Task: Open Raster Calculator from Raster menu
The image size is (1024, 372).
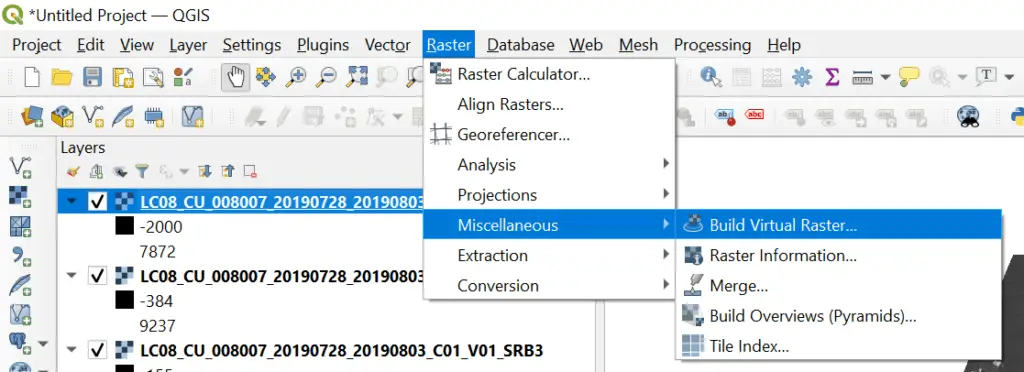Action: (x=549, y=74)
